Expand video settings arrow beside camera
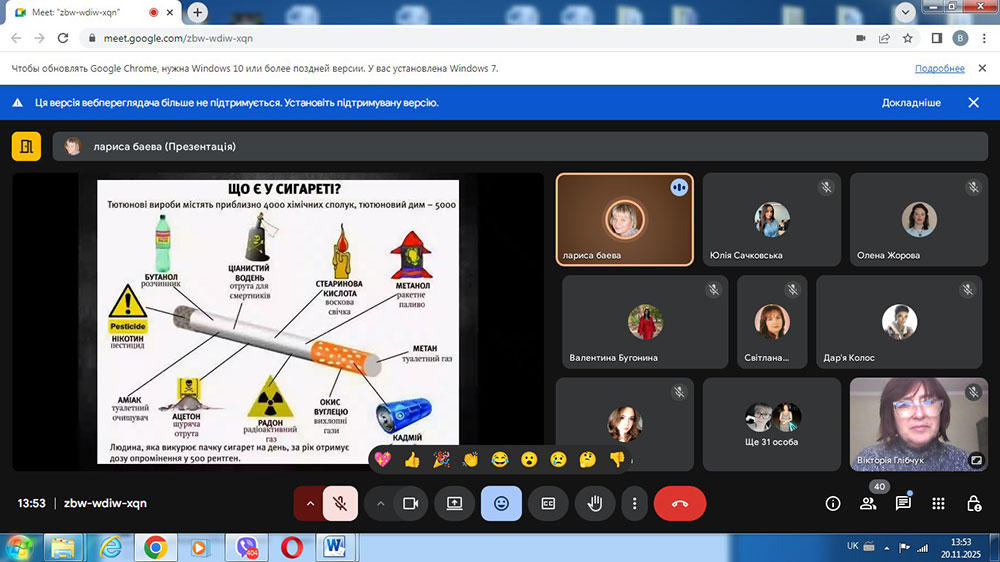This screenshot has width=1000, height=562. pyautogui.click(x=380, y=504)
